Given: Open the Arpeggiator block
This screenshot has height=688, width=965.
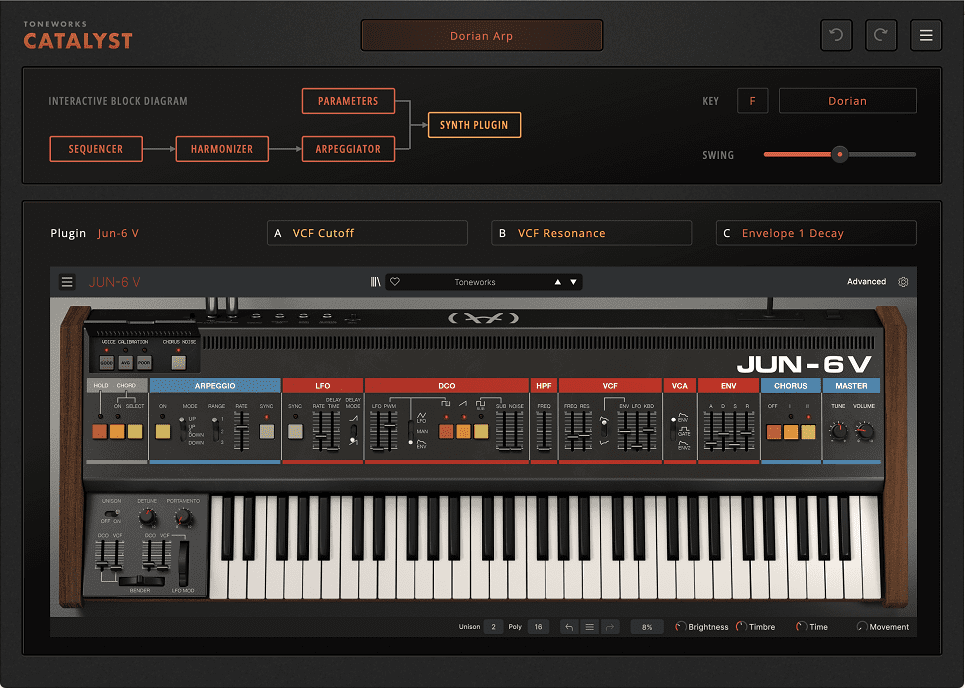Looking at the screenshot, I should 348,149.
